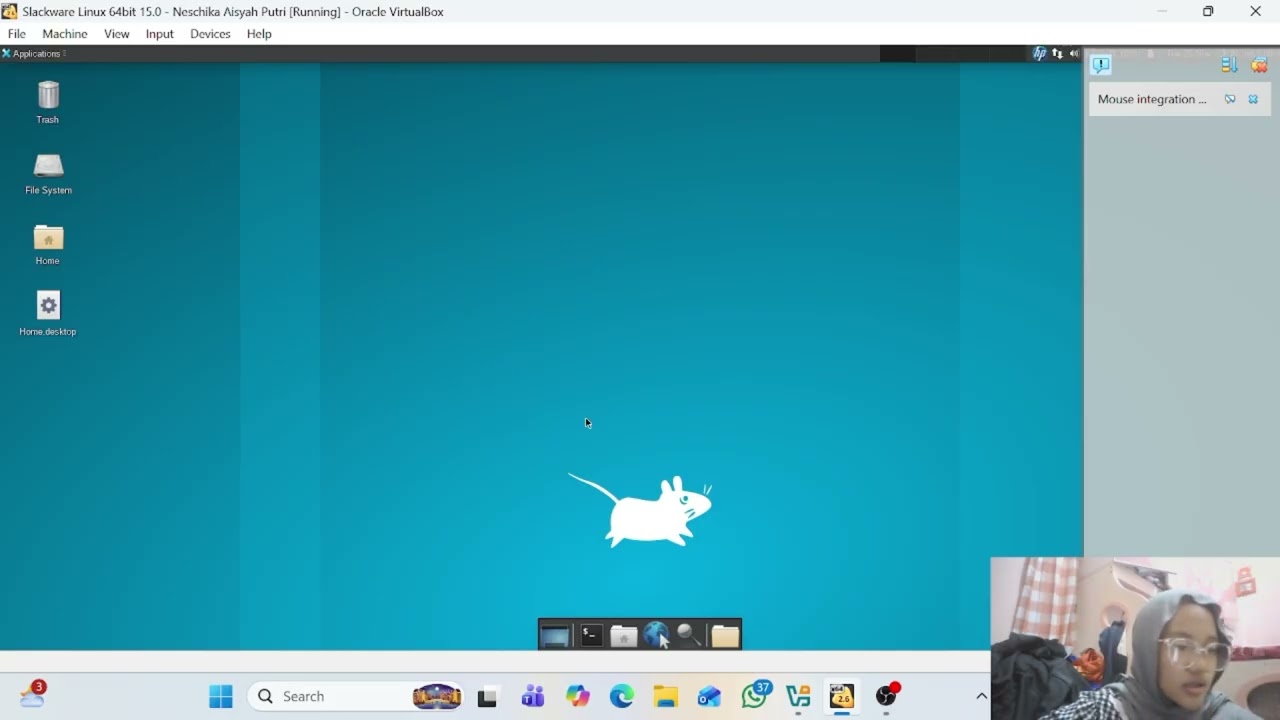Open the network connection tray icon
Viewport: 1280px width, 720px height.
pyautogui.click(x=1057, y=54)
